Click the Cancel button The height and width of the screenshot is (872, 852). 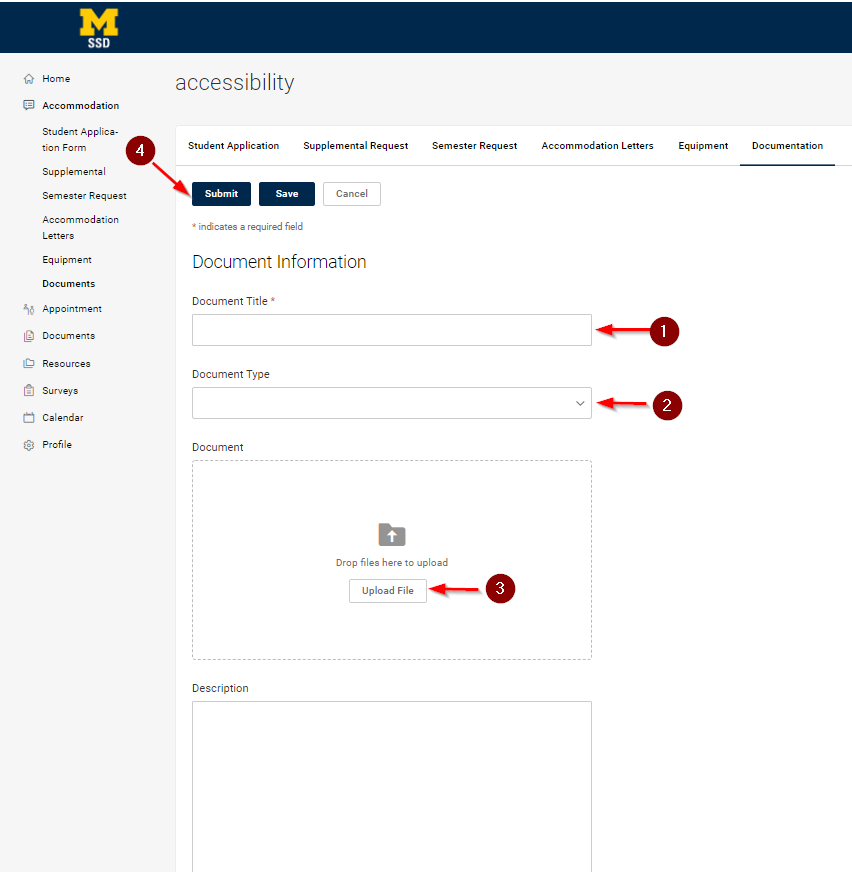tap(351, 193)
